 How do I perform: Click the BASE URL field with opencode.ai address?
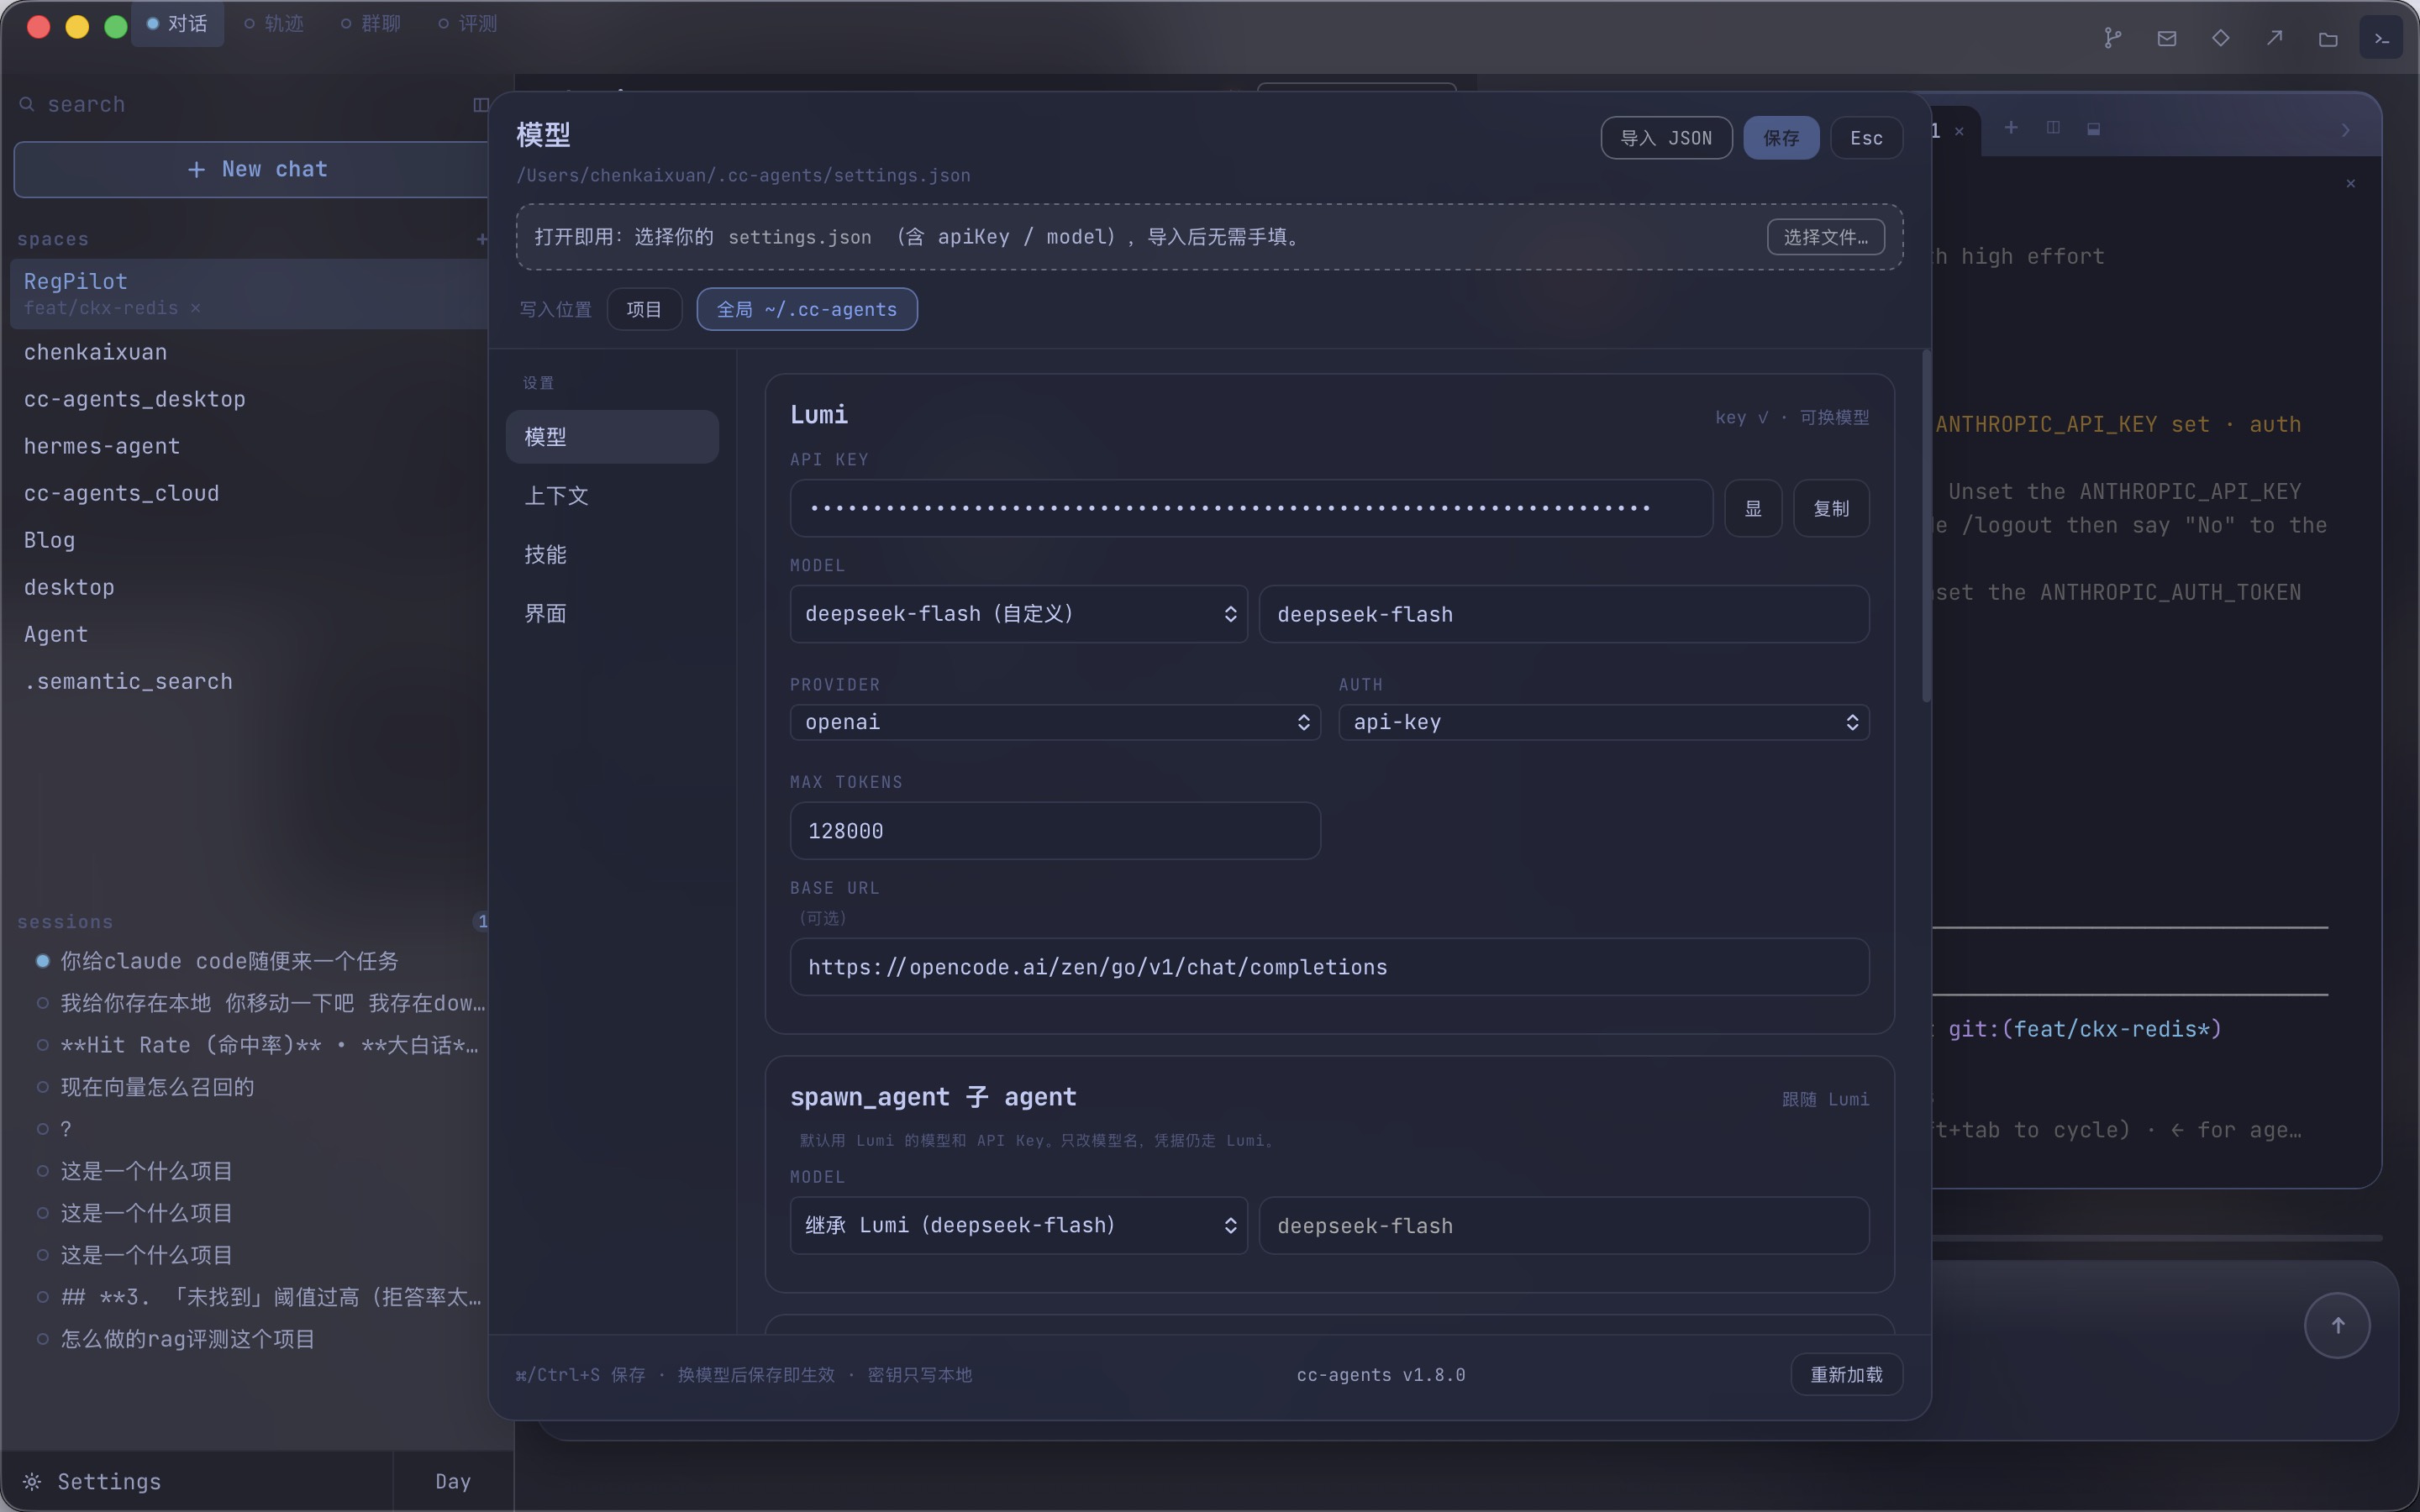point(1329,966)
